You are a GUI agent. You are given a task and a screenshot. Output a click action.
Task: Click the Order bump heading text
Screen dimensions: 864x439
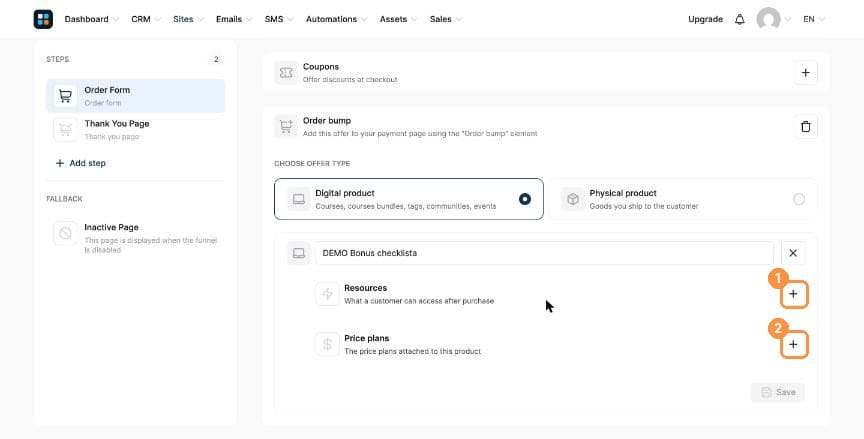pos(327,121)
